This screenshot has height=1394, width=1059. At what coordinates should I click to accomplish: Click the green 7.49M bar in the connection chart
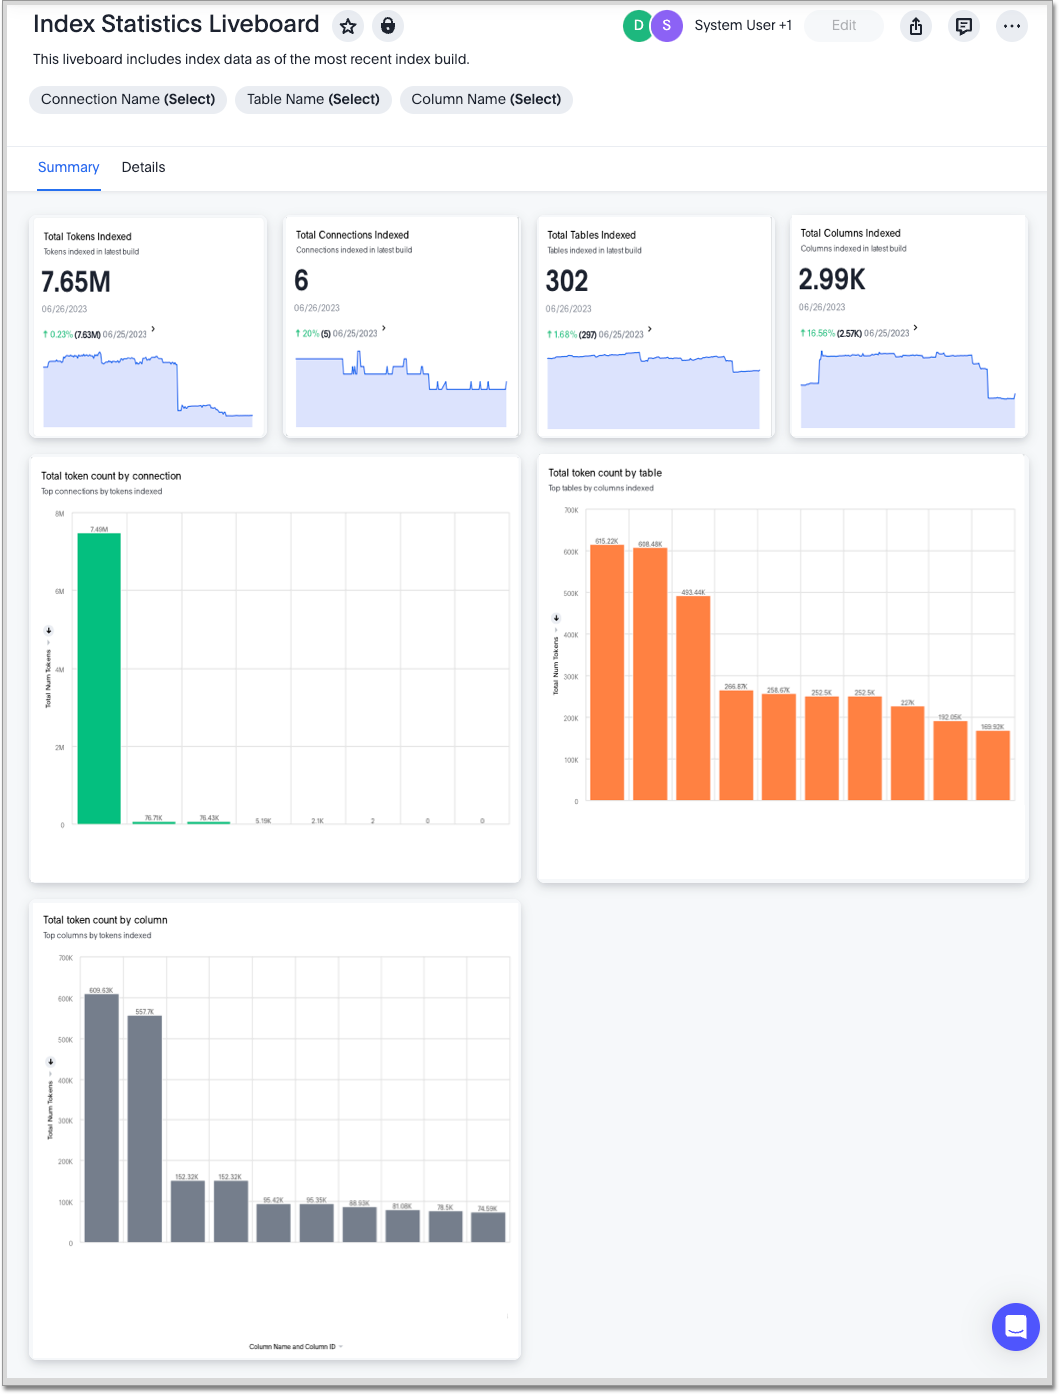(x=98, y=680)
